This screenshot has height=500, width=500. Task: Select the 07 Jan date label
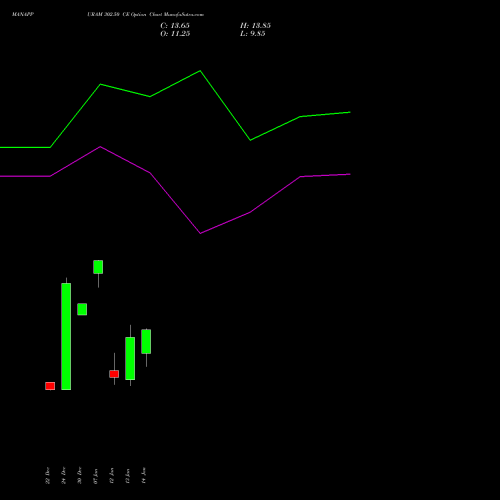pyautogui.click(x=95, y=476)
